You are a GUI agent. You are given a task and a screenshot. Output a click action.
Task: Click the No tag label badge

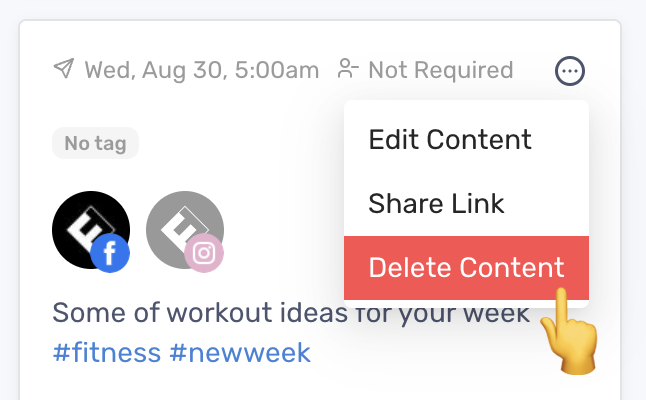point(95,143)
